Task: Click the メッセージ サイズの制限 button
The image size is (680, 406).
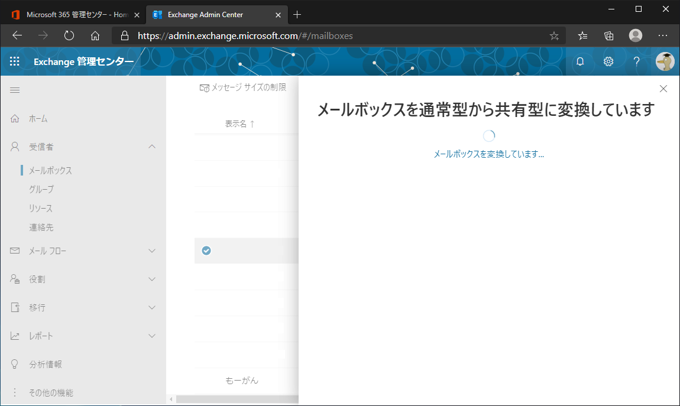Action: pyautogui.click(x=243, y=88)
